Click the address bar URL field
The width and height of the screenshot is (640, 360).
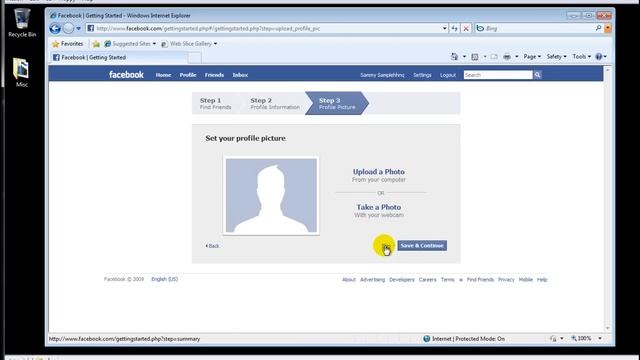[x=264, y=29]
